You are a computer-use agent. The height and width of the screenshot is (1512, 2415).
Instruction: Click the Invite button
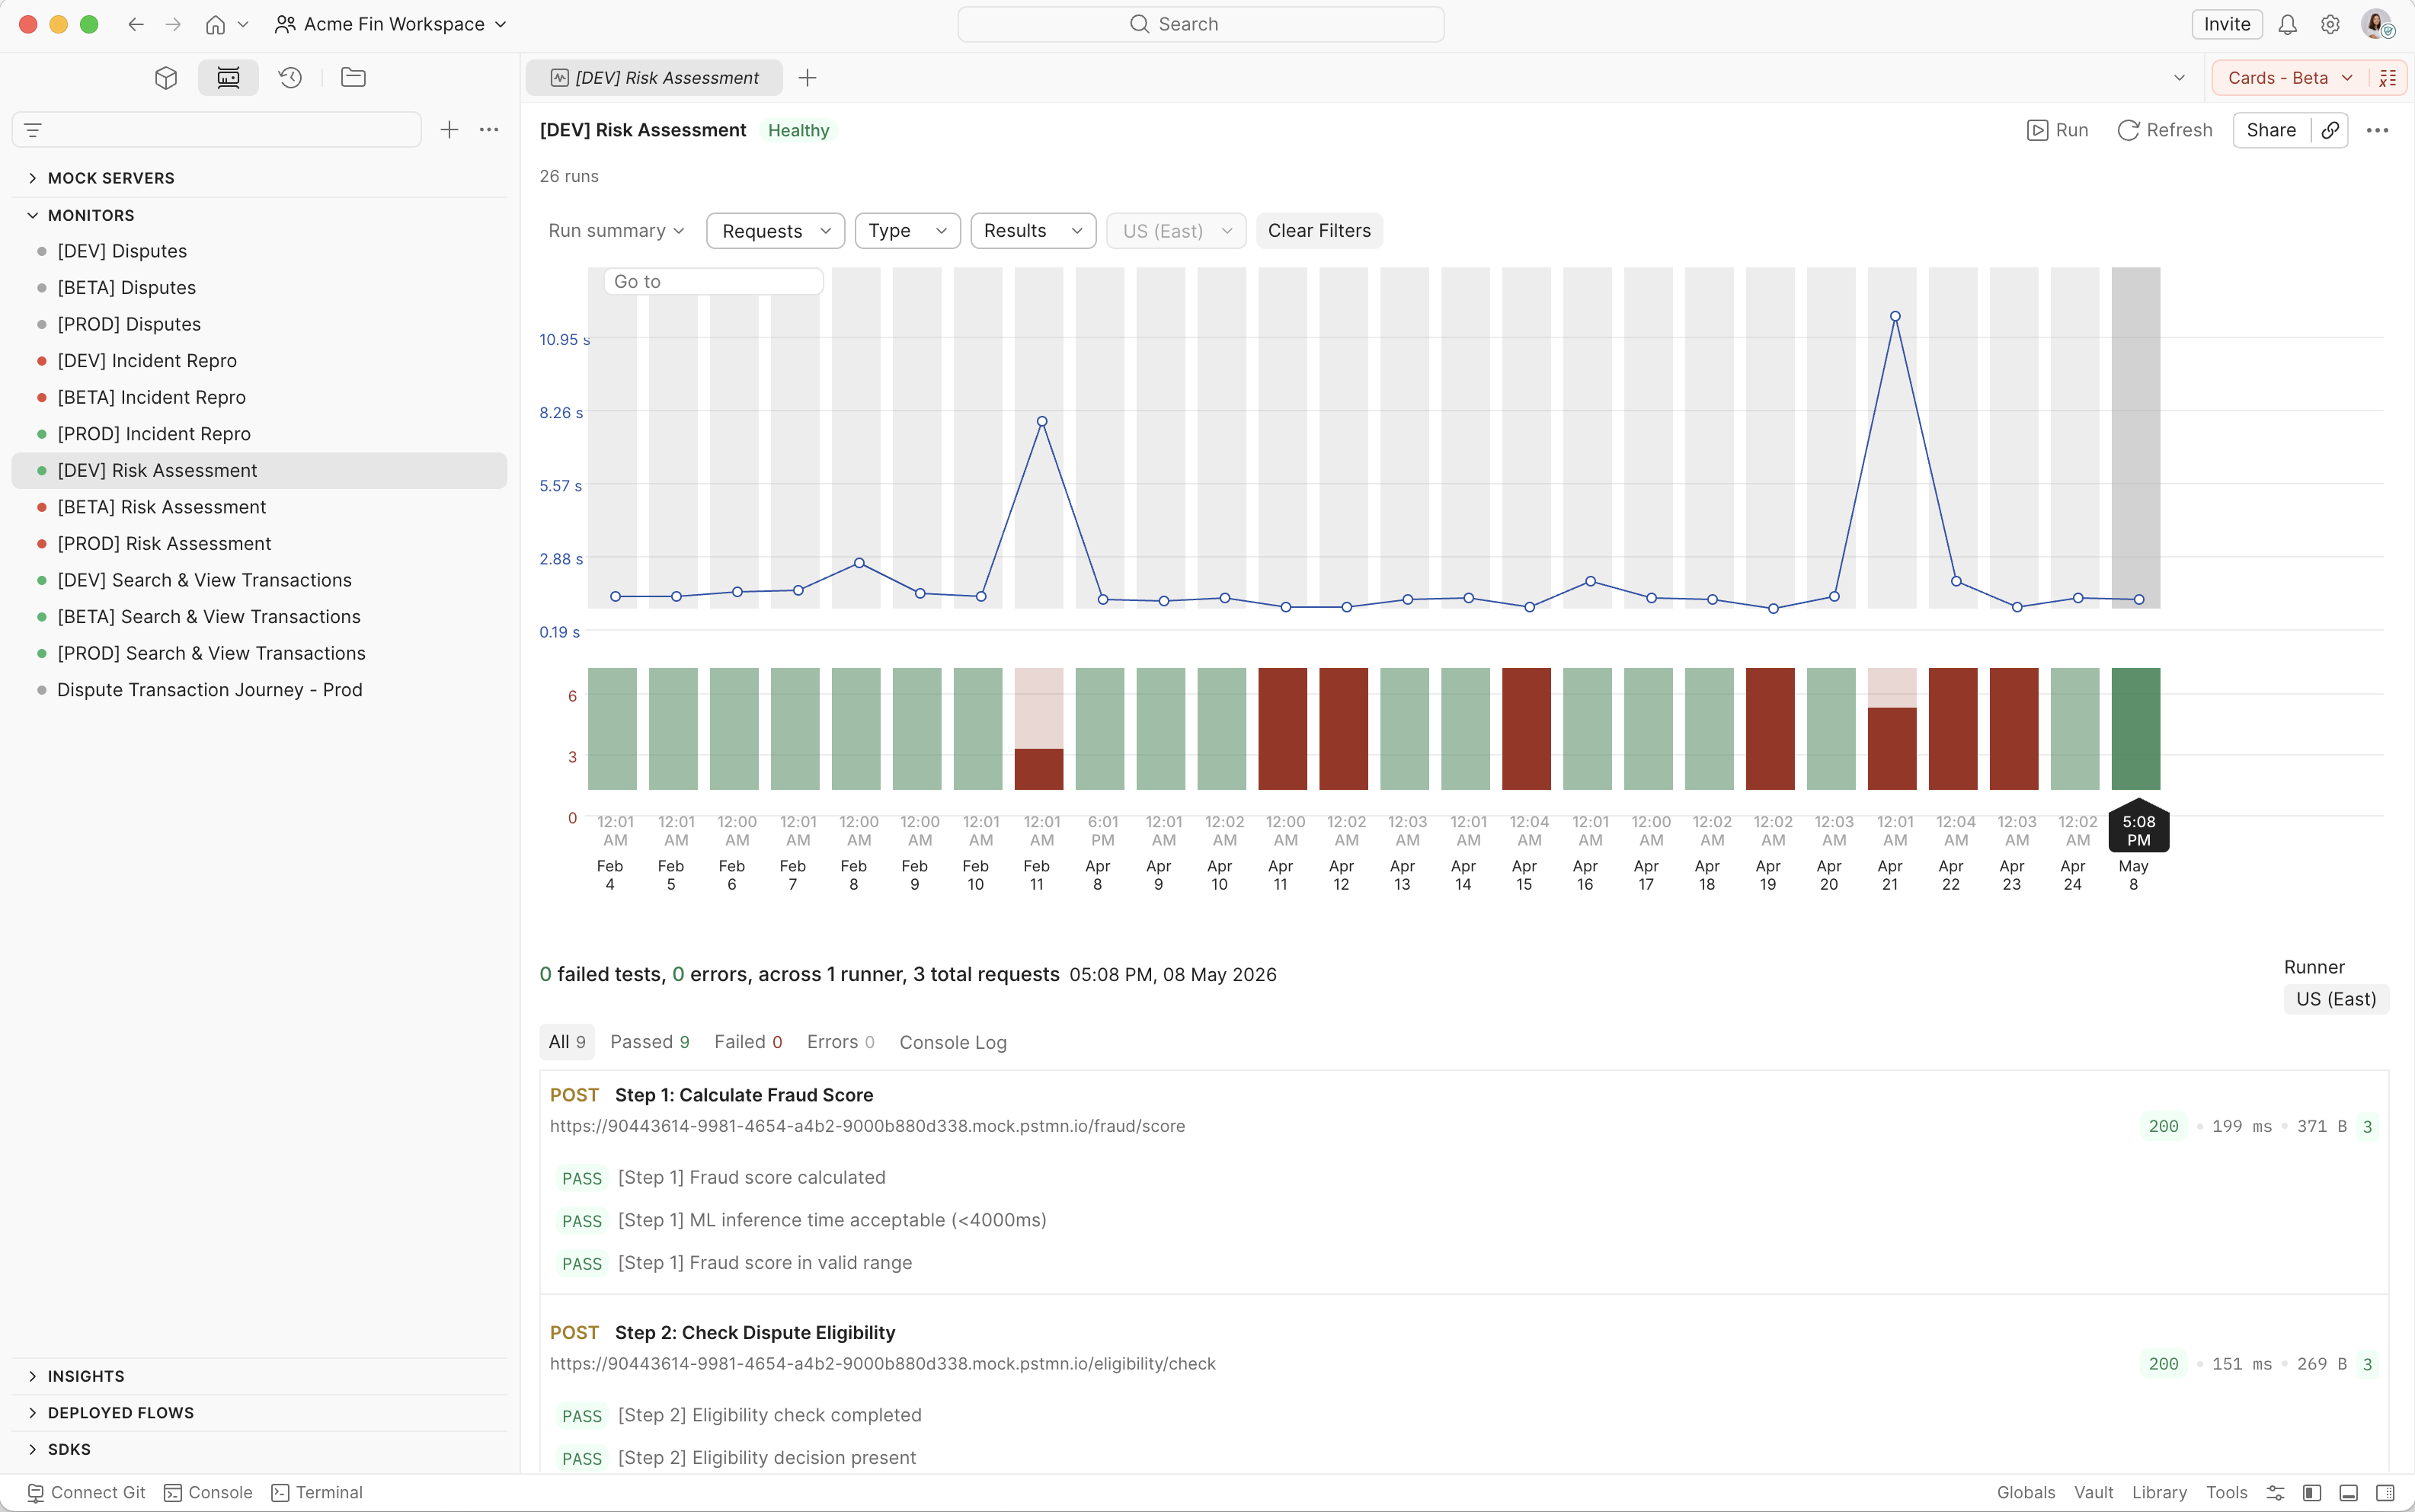pyautogui.click(x=2227, y=24)
